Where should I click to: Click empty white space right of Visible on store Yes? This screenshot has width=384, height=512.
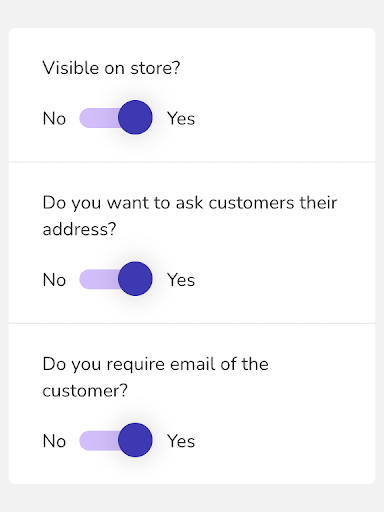coord(283,119)
